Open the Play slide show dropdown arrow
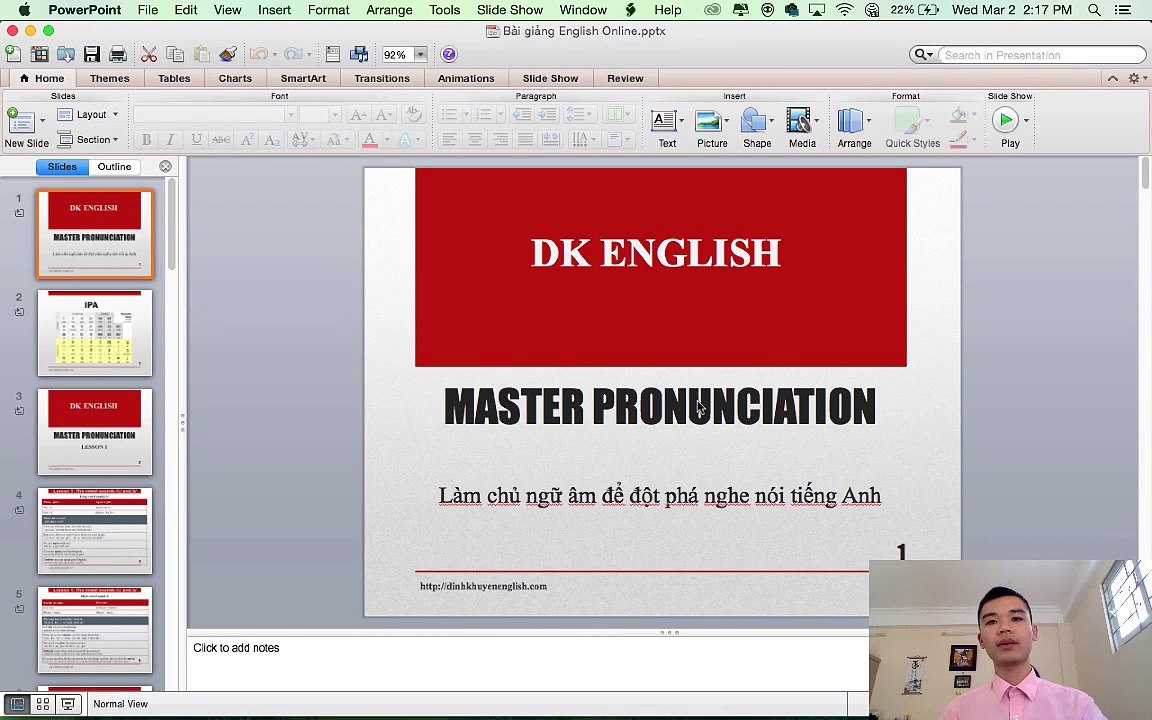Screen dimensions: 1152x720 [x=1026, y=120]
